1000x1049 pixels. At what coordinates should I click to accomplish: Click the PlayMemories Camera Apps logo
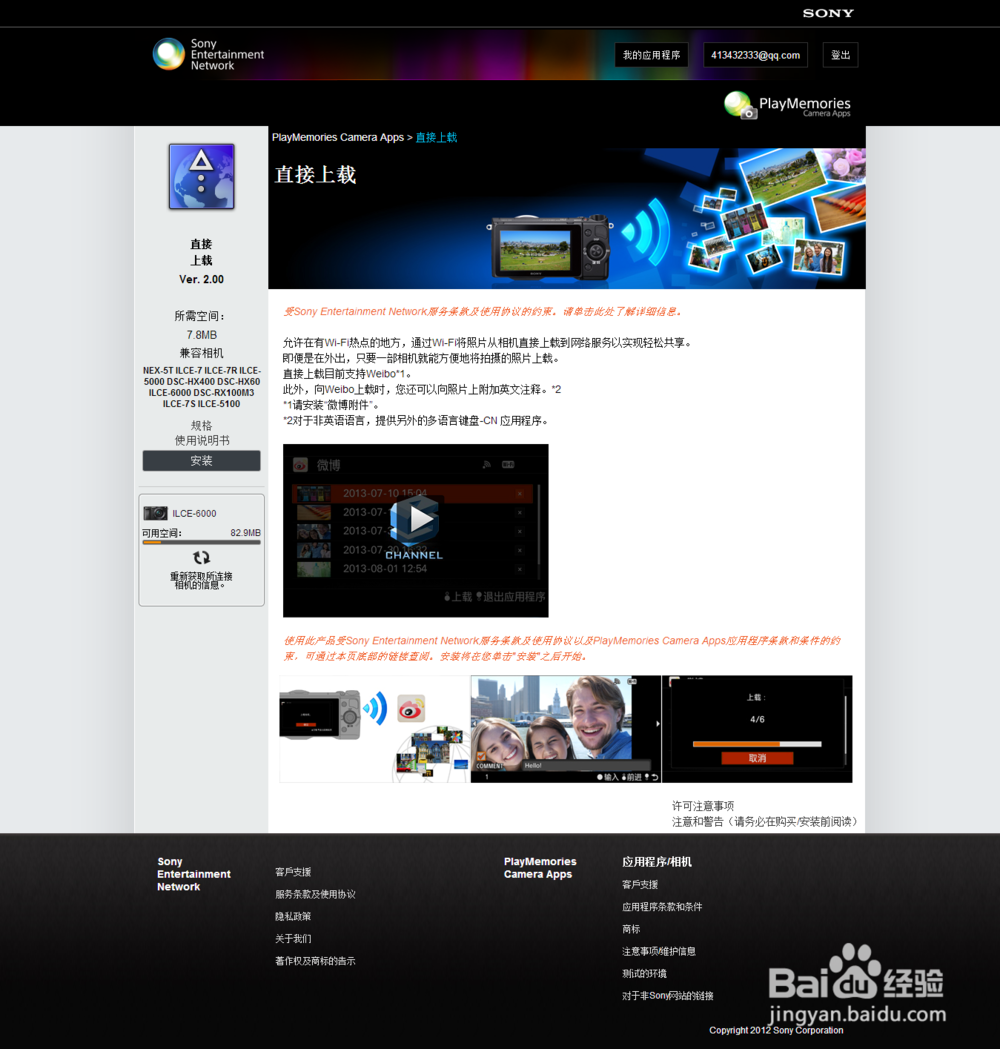pos(787,105)
